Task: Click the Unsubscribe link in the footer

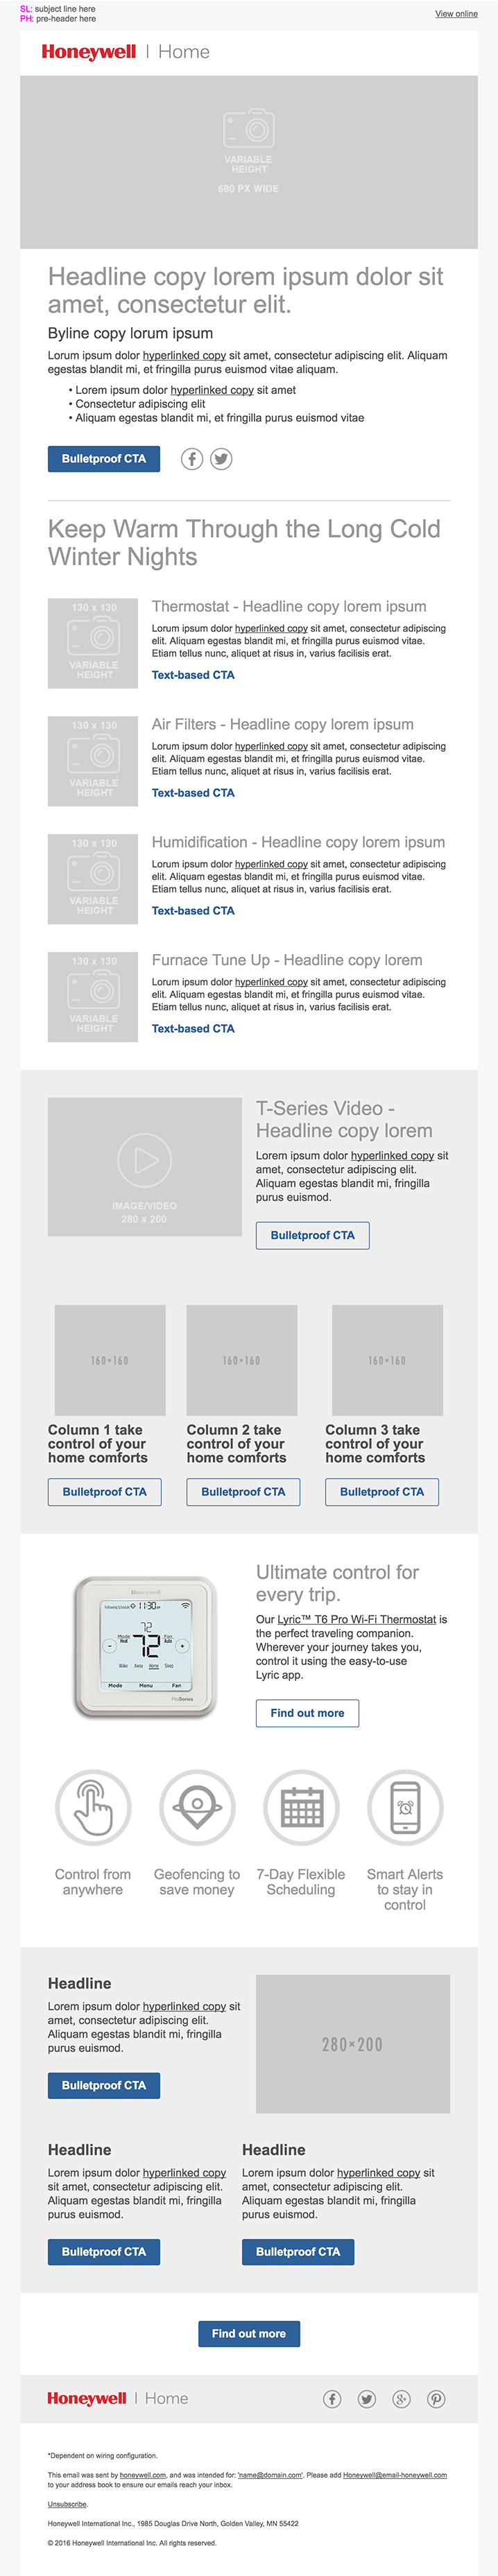Action: click(67, 2504)
